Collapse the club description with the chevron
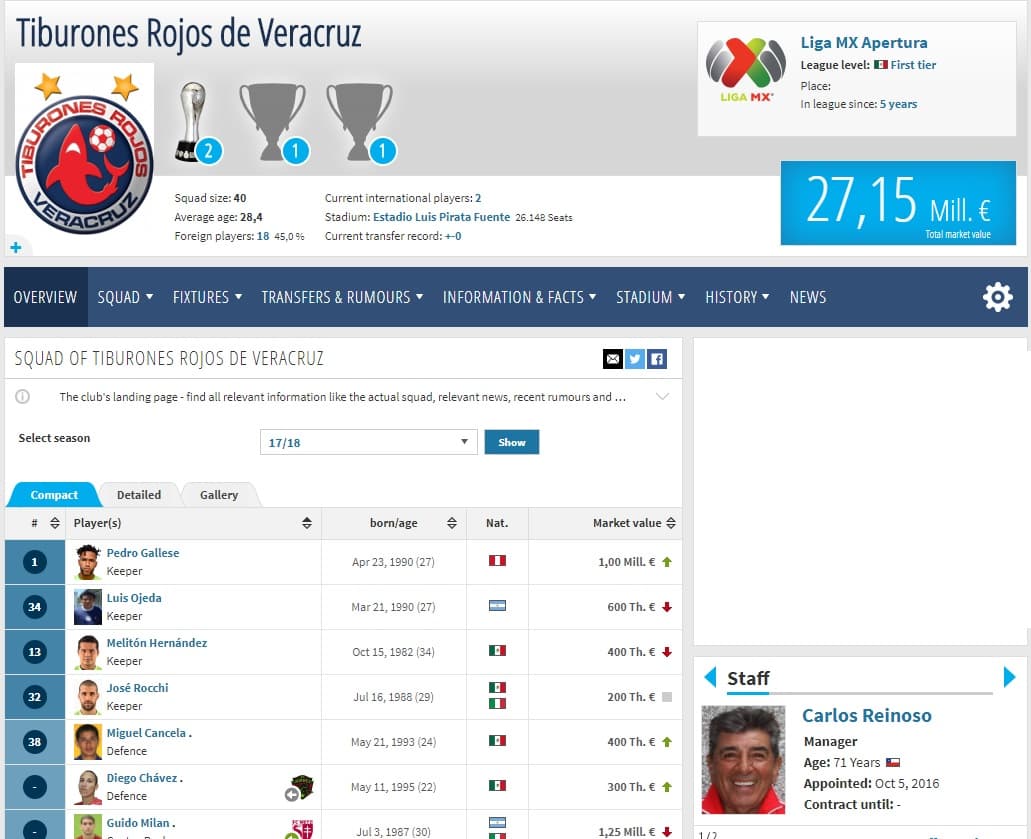Viewport: 1031px width, 839px height. pyautogui.click(x=661, y=396)
